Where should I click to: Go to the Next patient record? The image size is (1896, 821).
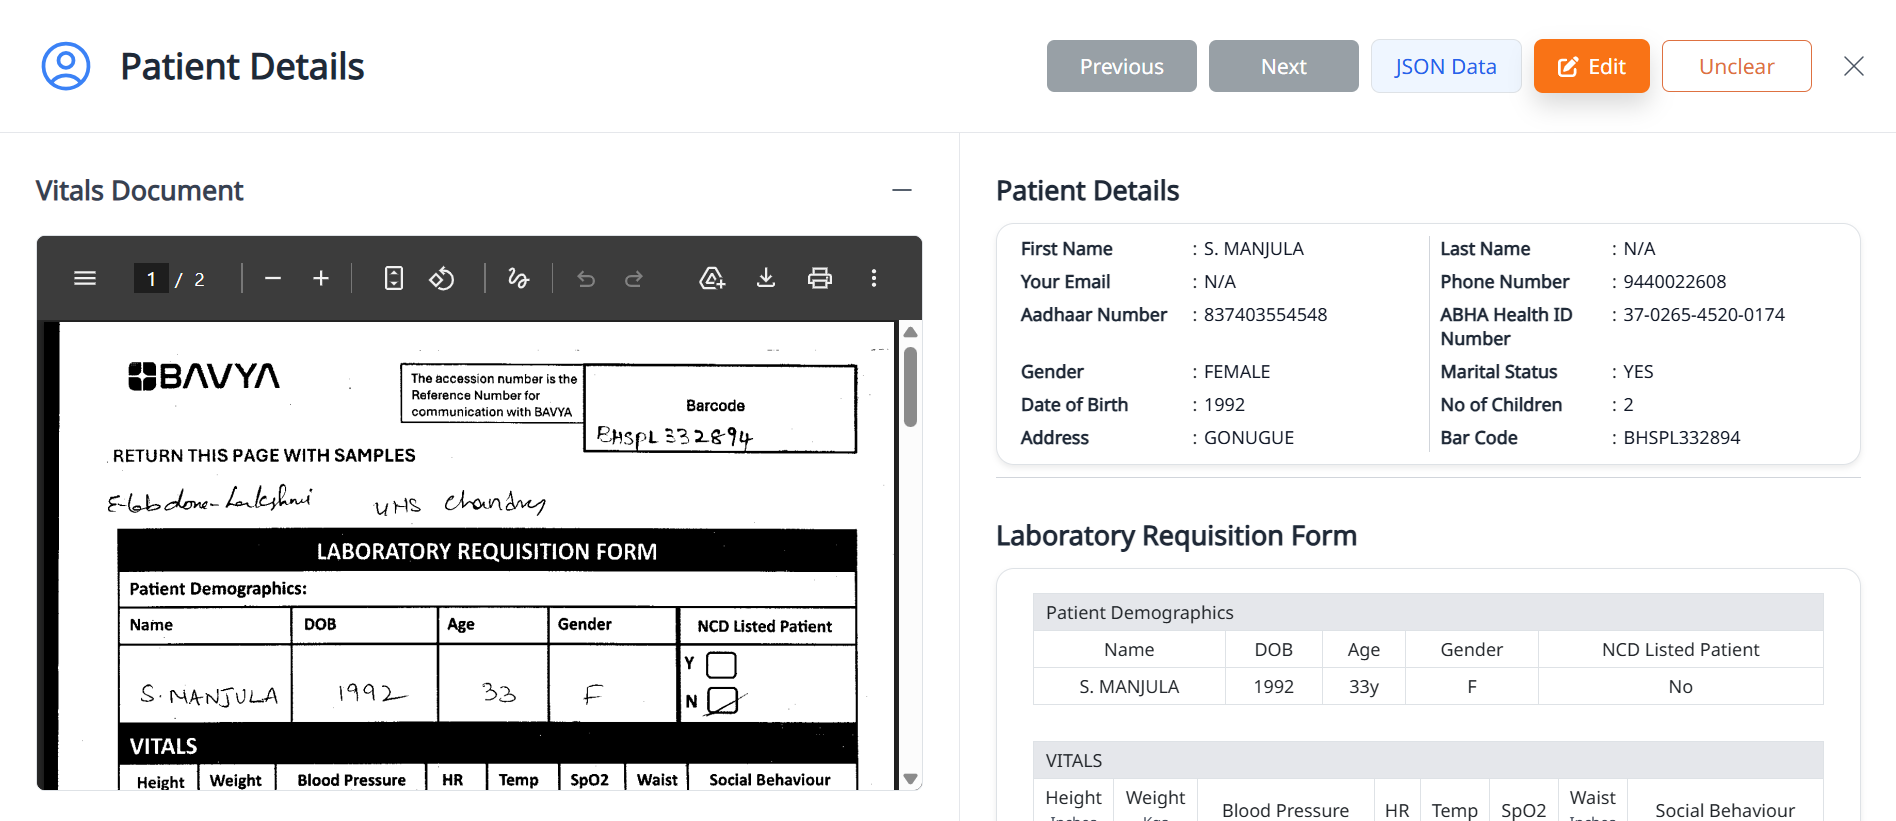point(1283,66)
